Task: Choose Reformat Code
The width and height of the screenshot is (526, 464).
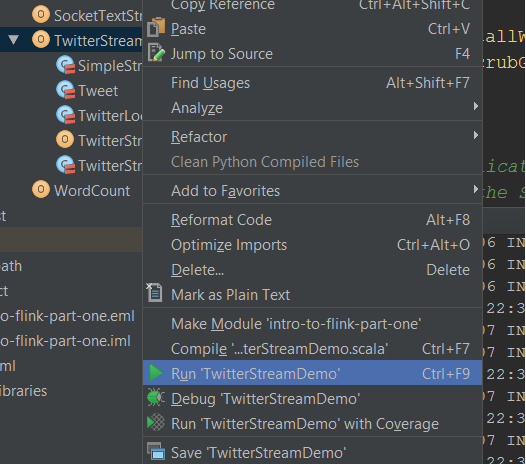Action: (312, 220)
